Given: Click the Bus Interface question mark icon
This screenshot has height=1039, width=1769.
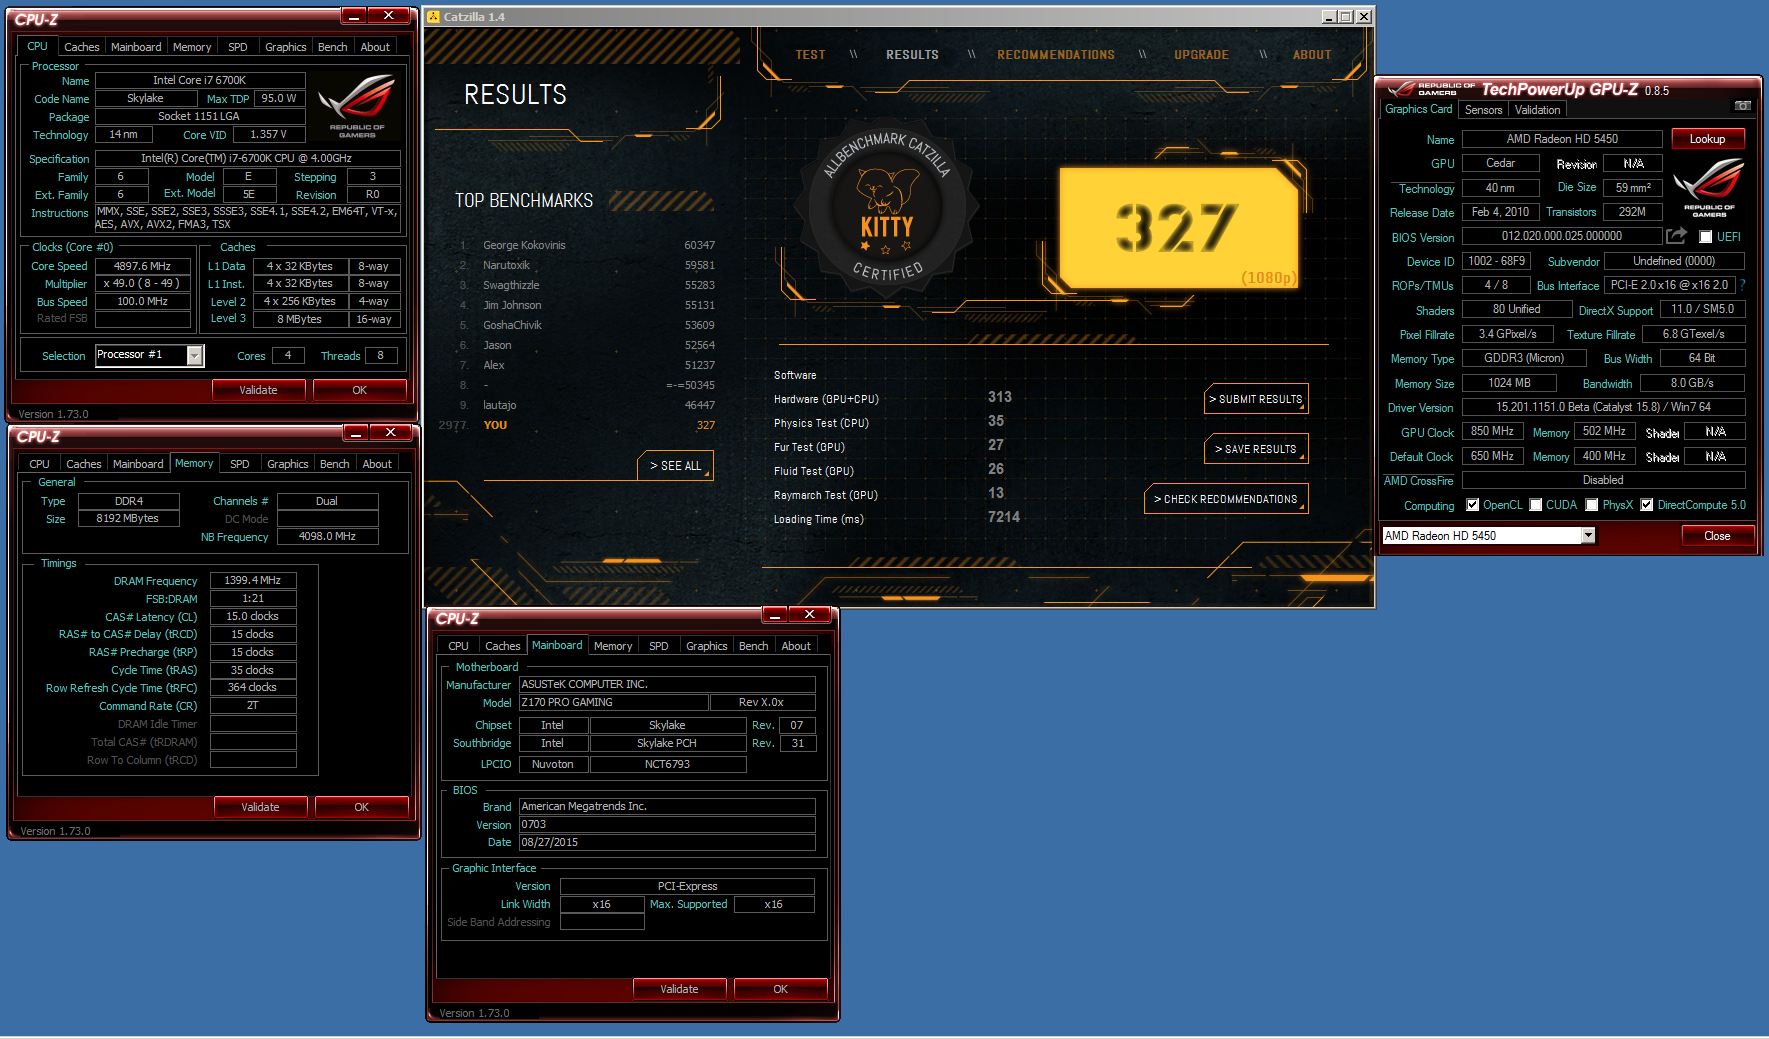Looking at the screenshot, I should pos(1742,285).
